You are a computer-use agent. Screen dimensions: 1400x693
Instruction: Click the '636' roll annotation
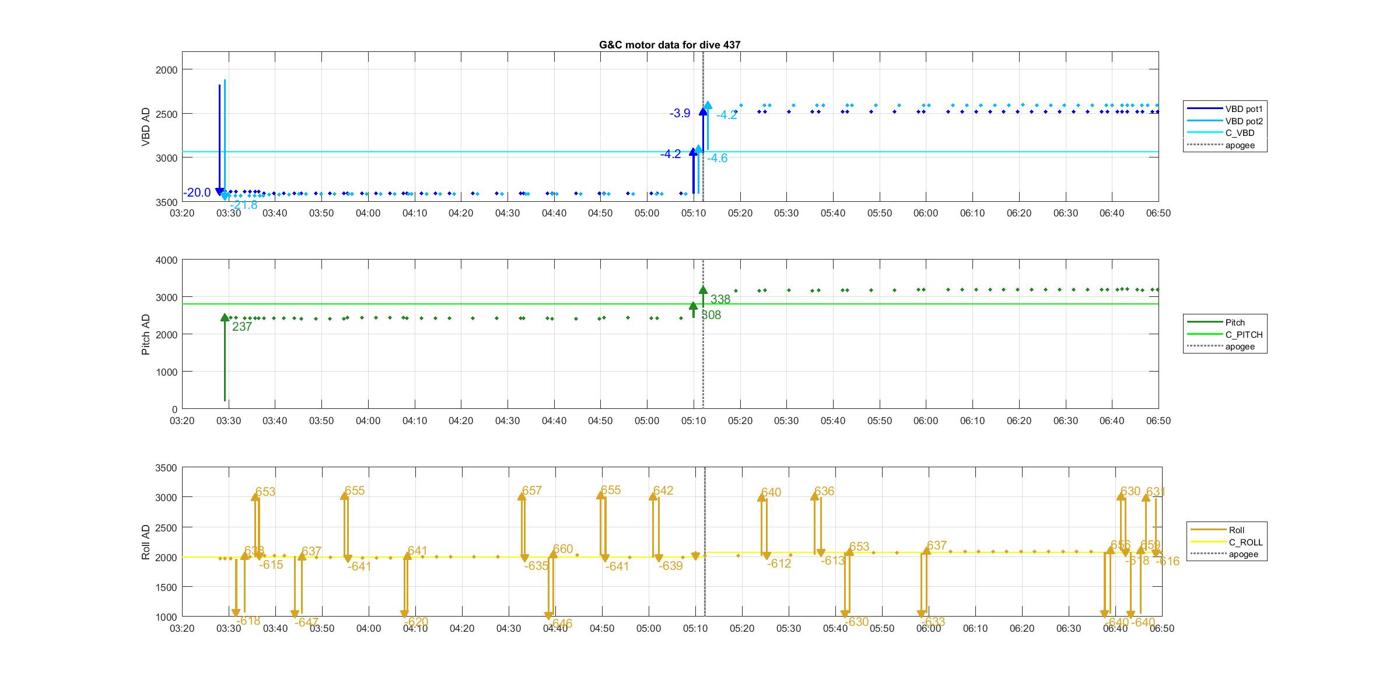[824, 492]
